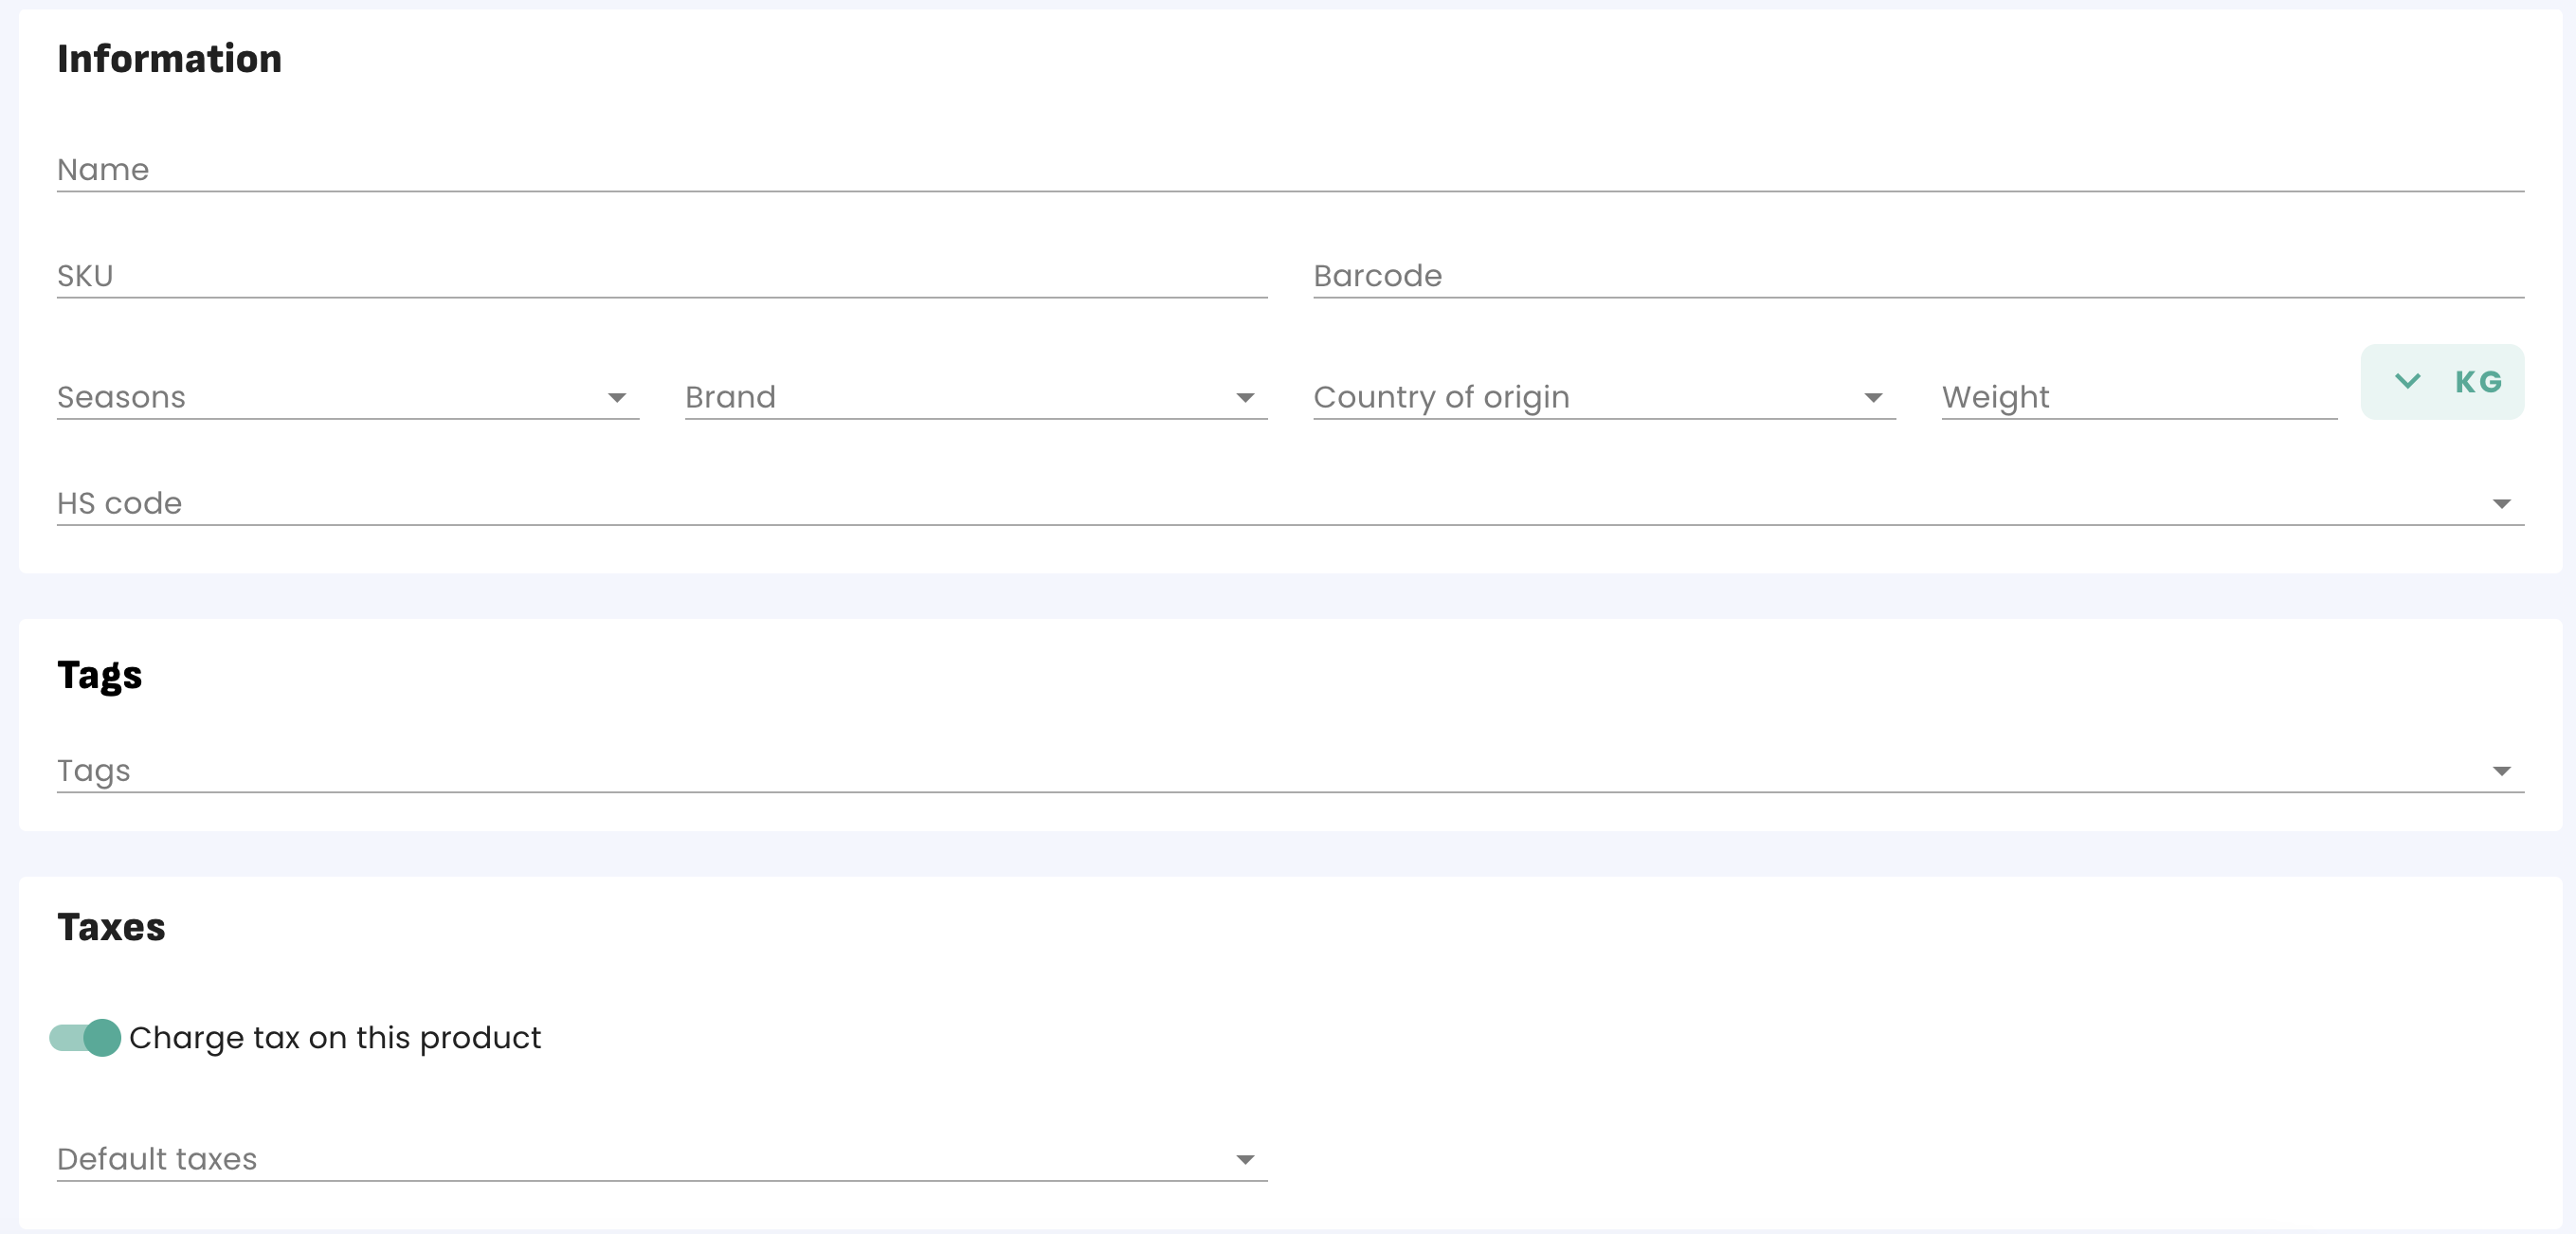Focus the SKU input field
The width and height of the screenshot is (2576, 1234).
[x=660, y=276]
